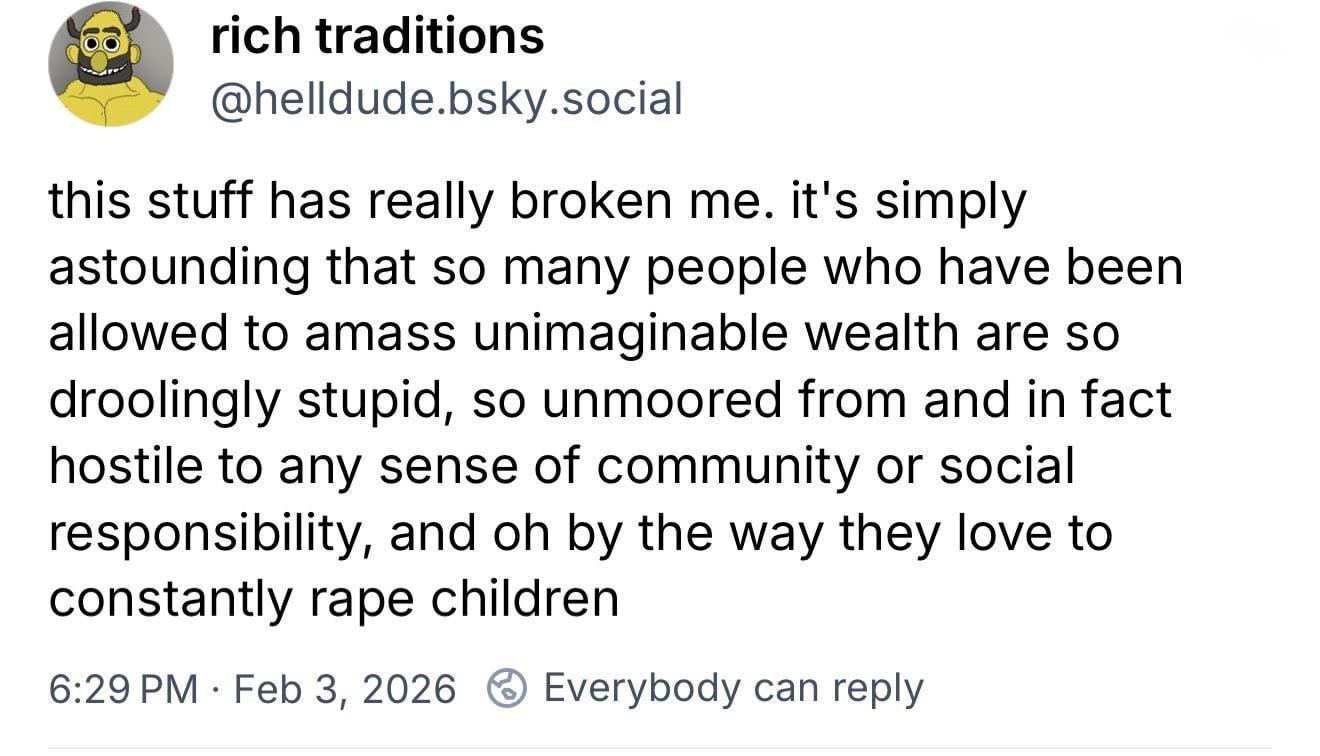Click the reply settings globe icon
This screenshot has height=756, width=1320.
coord(506,688)
